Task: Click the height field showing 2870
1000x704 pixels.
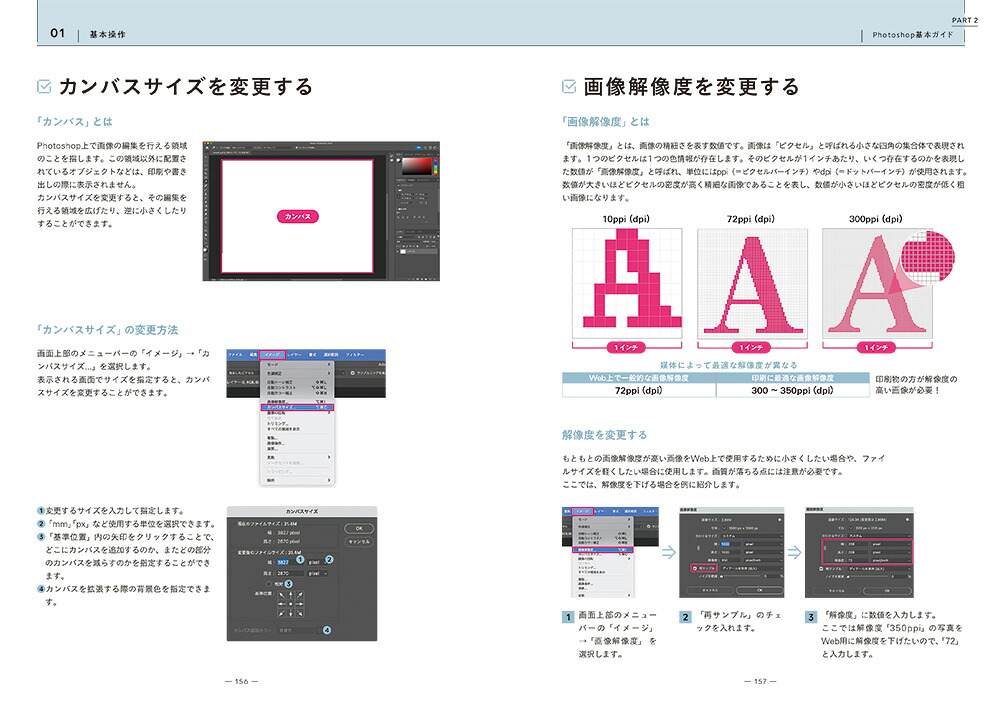Action: pos(290,573)
